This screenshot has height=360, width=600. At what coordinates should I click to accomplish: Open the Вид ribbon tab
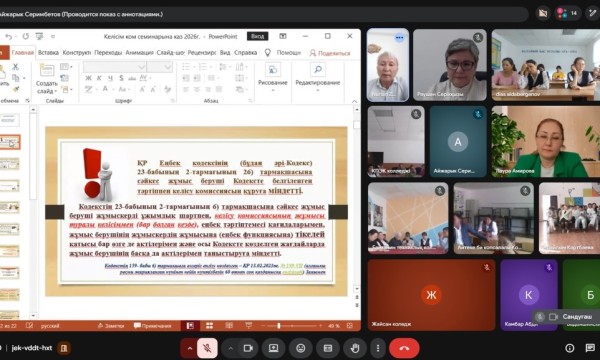[225, 52]
